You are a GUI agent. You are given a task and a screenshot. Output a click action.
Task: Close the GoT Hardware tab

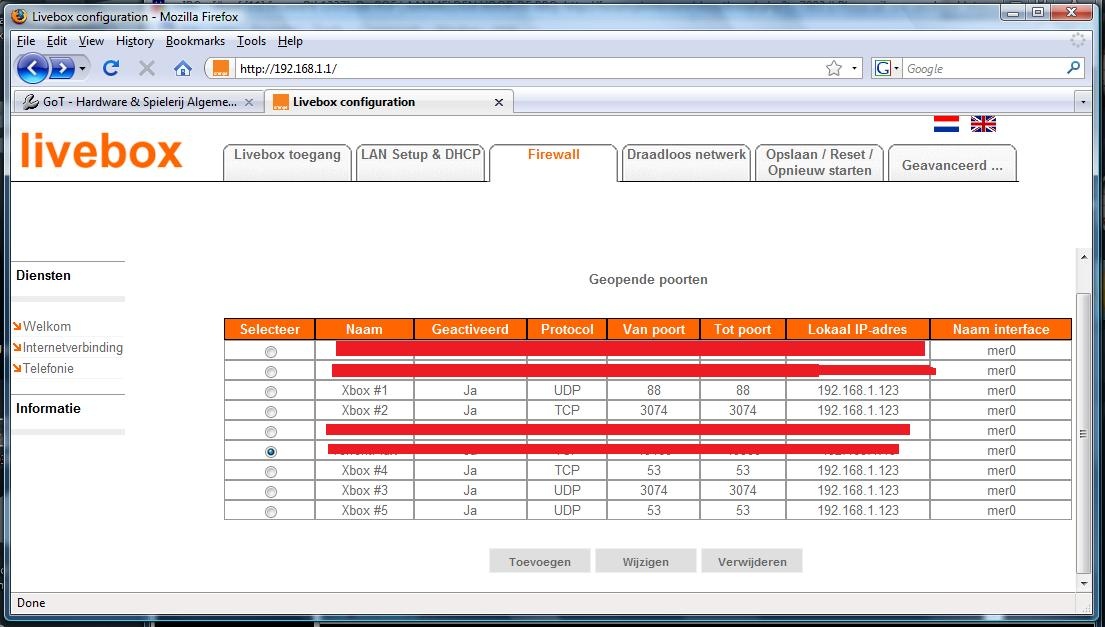click(x=249, y=102)
